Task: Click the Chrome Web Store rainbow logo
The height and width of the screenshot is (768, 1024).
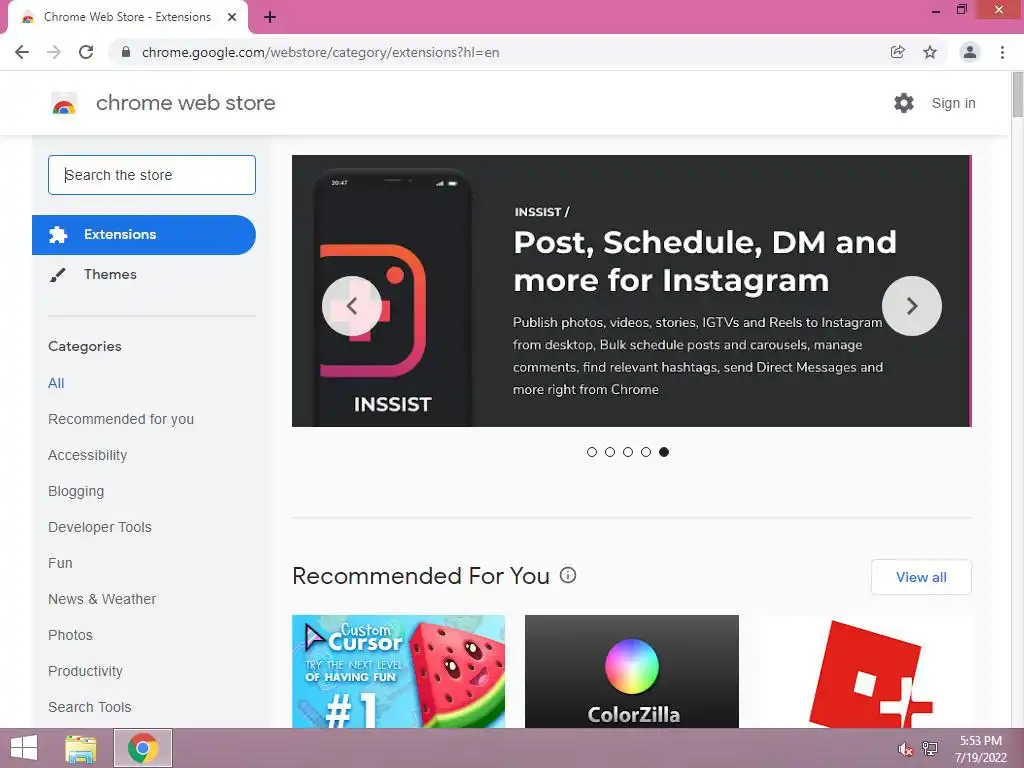Action: [64, 103]
